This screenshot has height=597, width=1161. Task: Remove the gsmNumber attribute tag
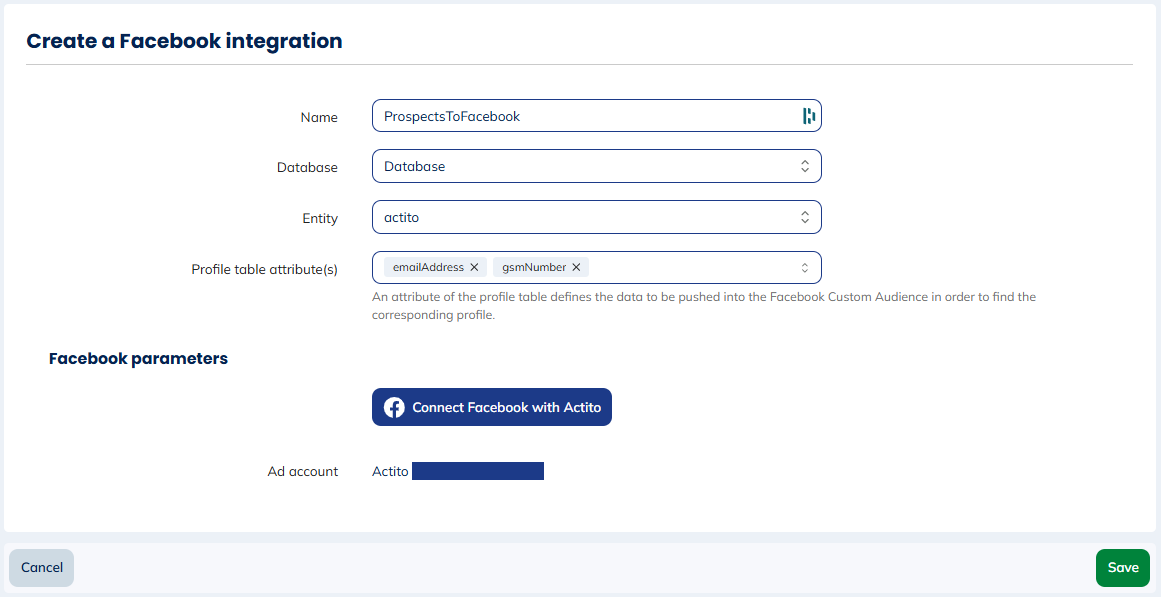tap(576, 267)
